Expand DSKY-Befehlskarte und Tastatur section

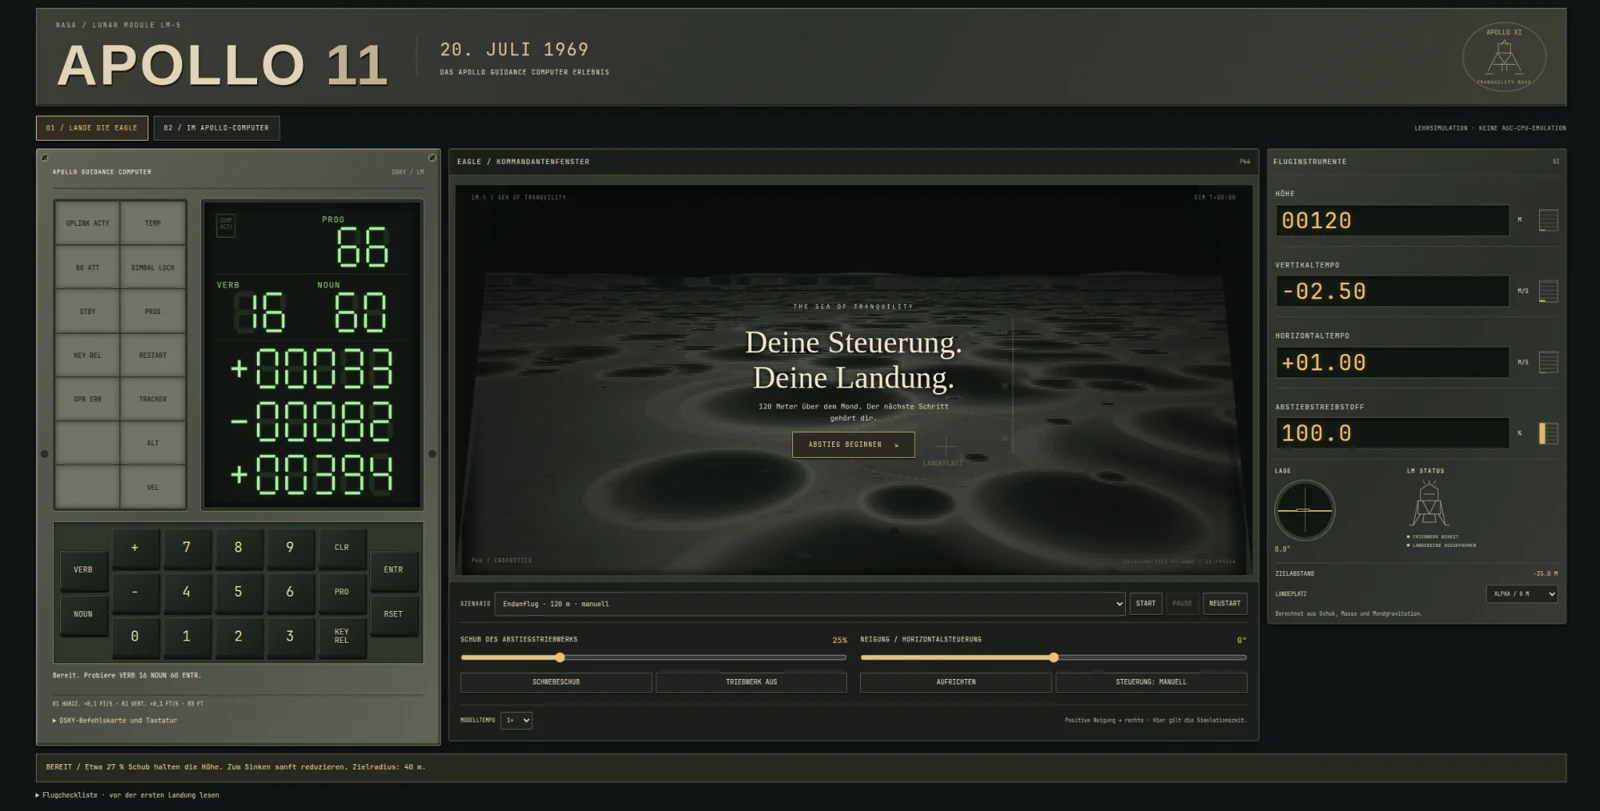[x=115, y=720]
